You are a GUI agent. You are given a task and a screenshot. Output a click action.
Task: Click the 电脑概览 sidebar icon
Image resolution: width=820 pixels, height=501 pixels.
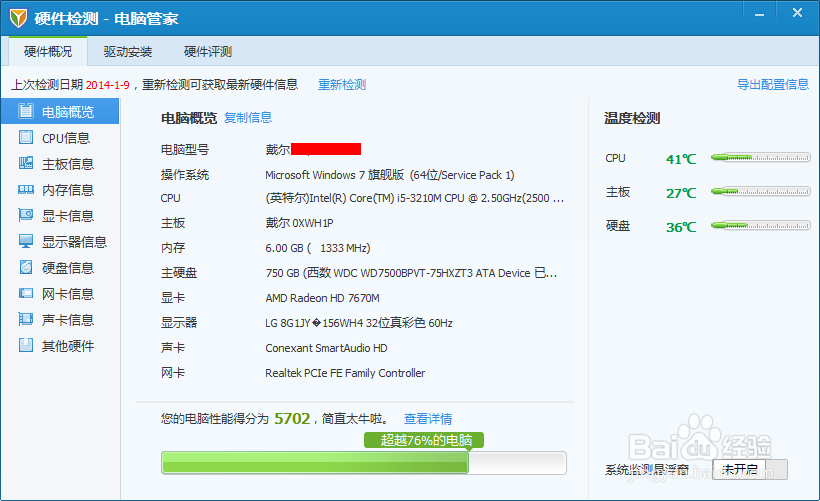(26, 111)
